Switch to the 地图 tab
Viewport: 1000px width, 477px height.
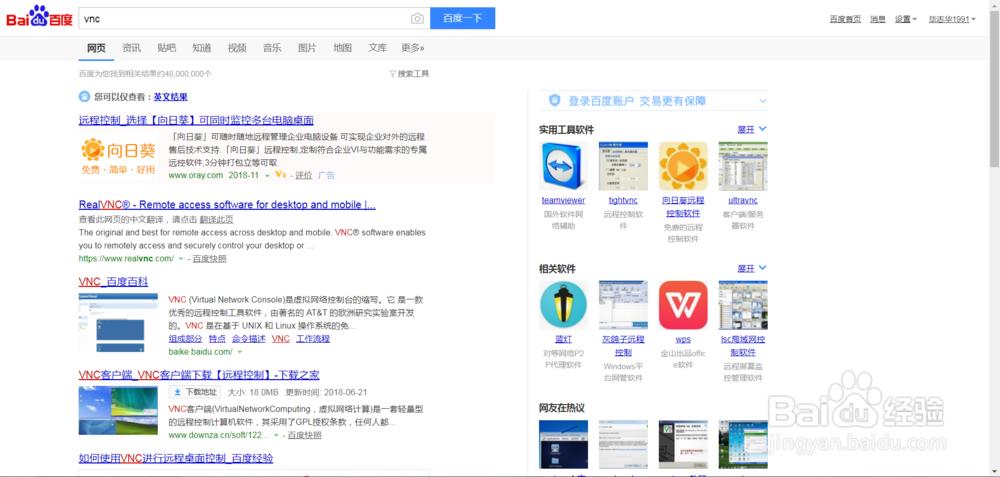pyautogui.click(x=342, y=48)
